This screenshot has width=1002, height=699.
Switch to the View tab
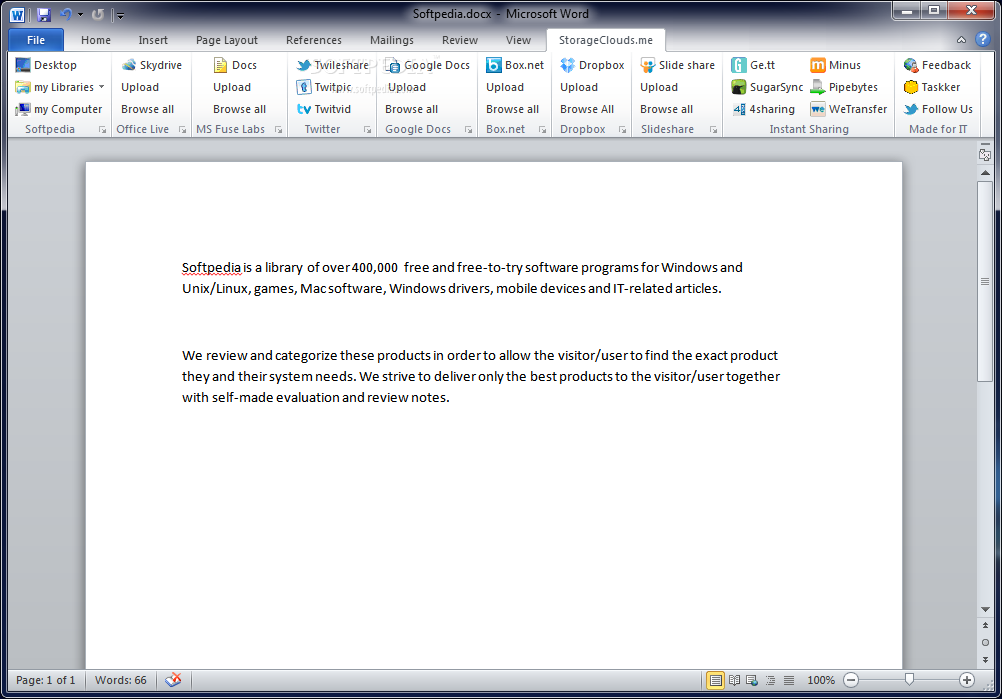(x=518, y=40)
